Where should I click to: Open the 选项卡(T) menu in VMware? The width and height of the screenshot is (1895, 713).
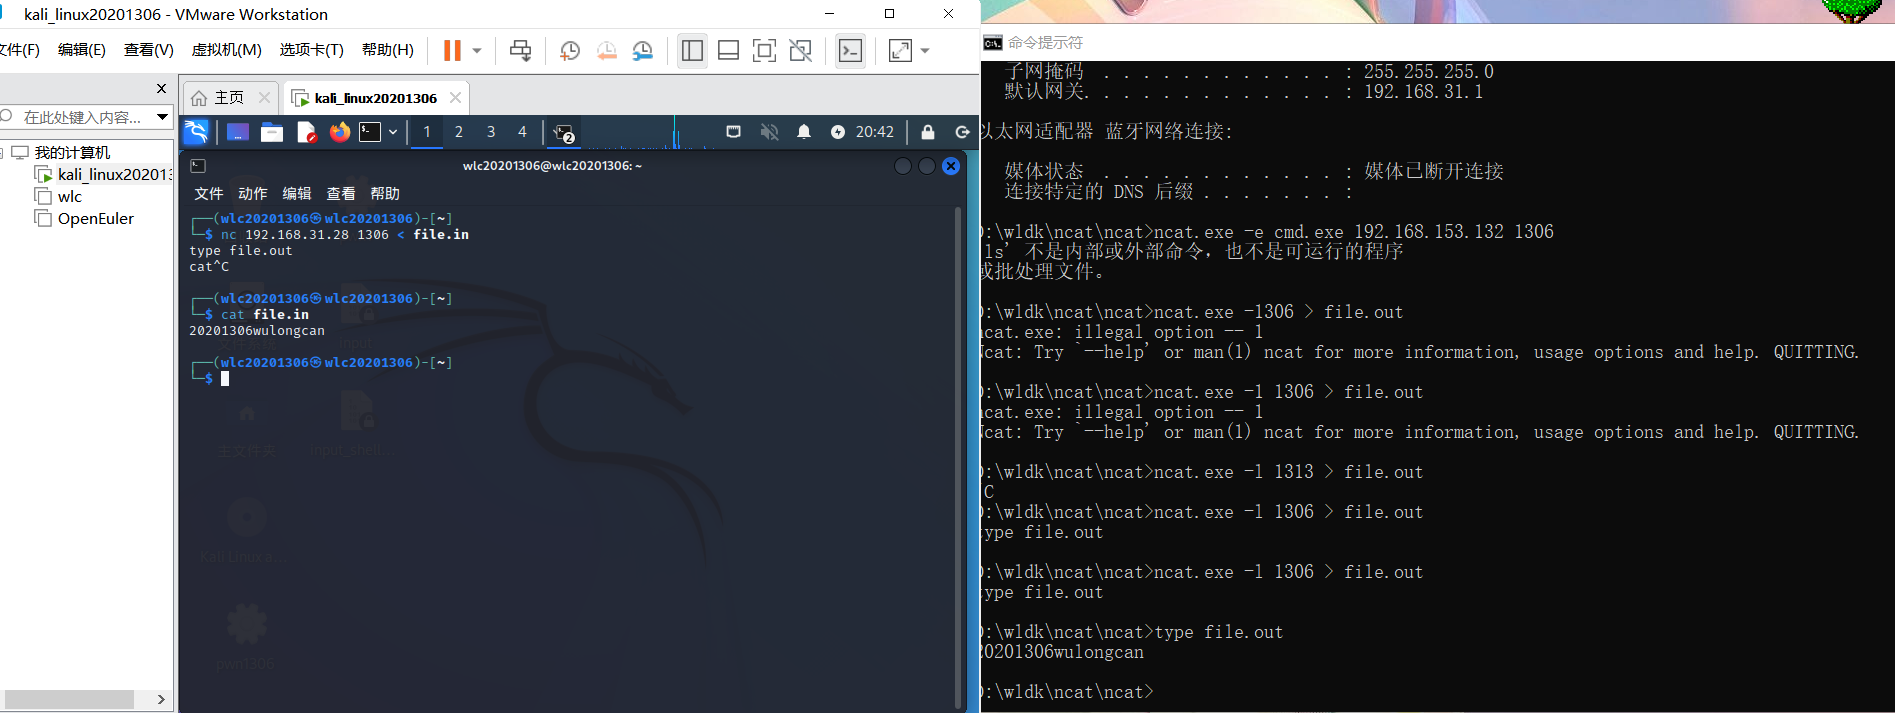[312, 50]
